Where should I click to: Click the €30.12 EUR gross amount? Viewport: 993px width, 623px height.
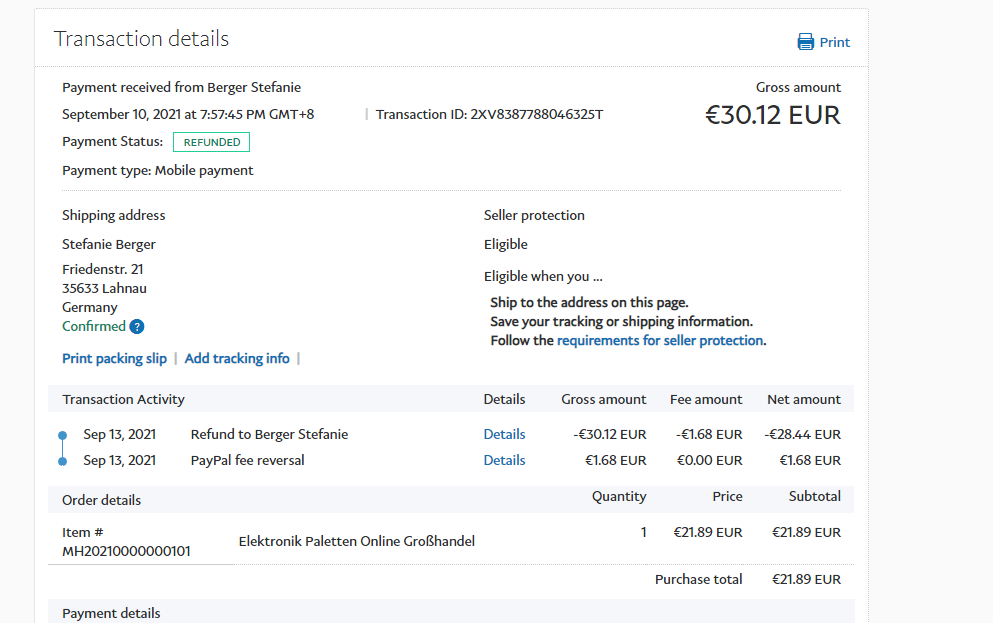coord(772,115)
